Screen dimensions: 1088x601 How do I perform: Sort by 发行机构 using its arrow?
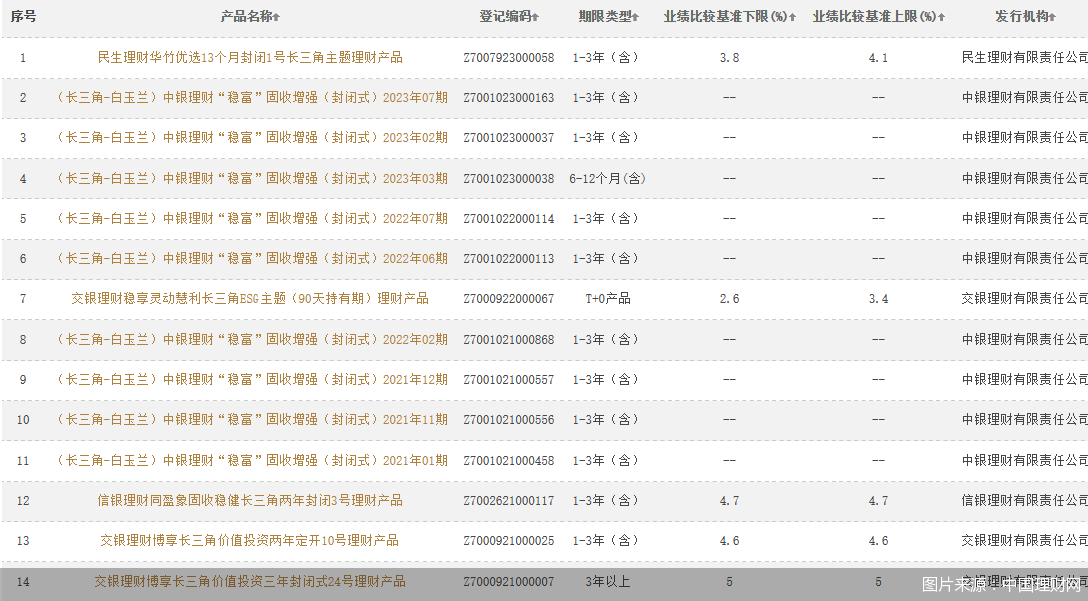(1053, 18)
